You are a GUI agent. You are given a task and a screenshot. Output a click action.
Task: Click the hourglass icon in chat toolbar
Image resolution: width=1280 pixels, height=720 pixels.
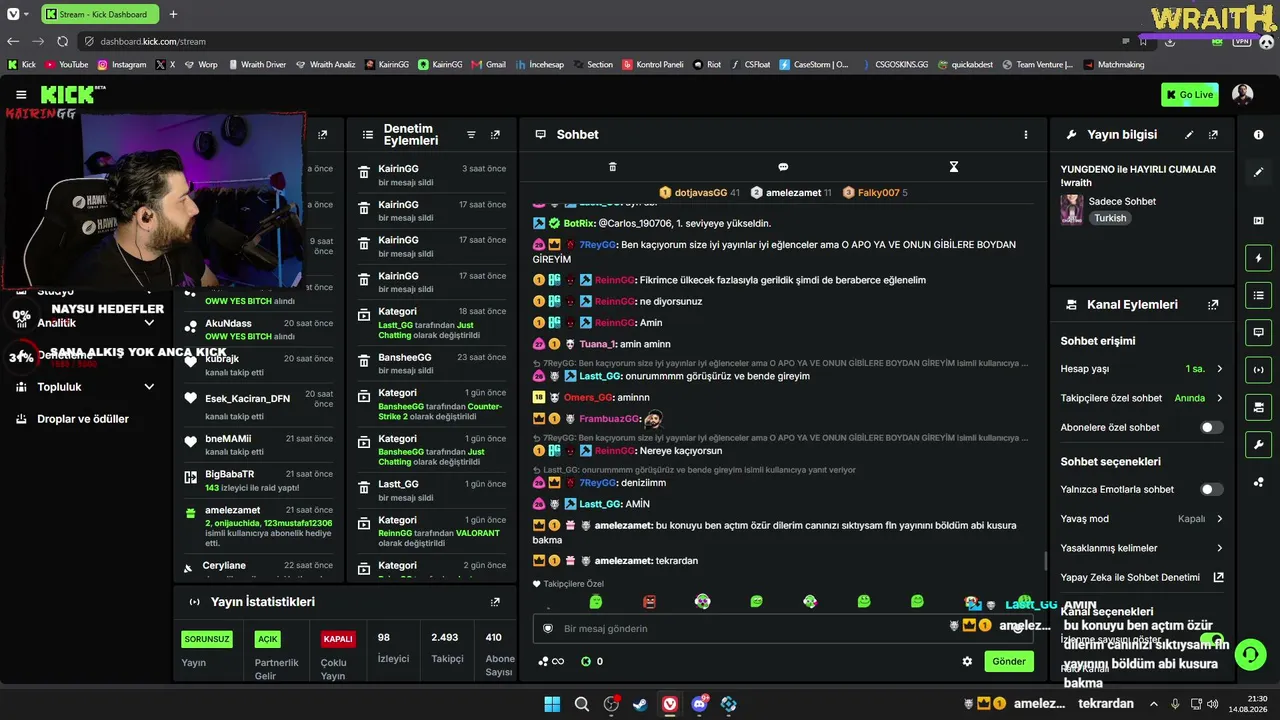click(x=954, y=167)
